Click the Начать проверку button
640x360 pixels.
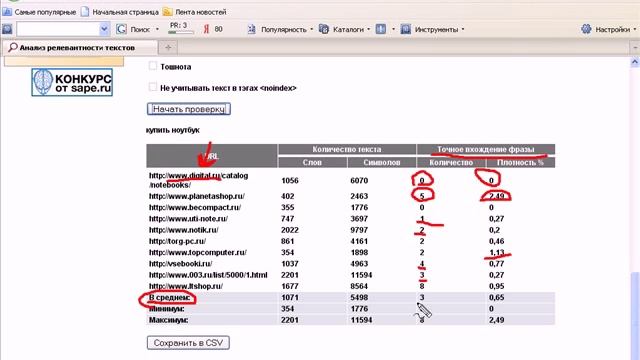point(189,109)
